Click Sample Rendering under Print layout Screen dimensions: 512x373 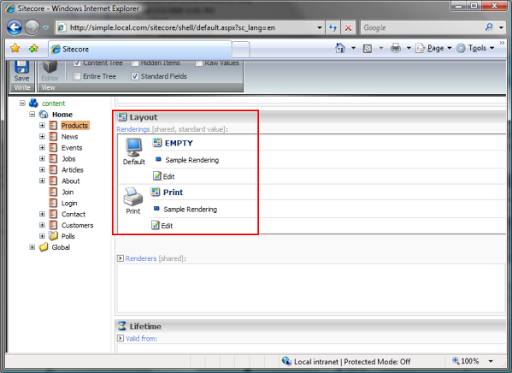(x=190, y=209)
